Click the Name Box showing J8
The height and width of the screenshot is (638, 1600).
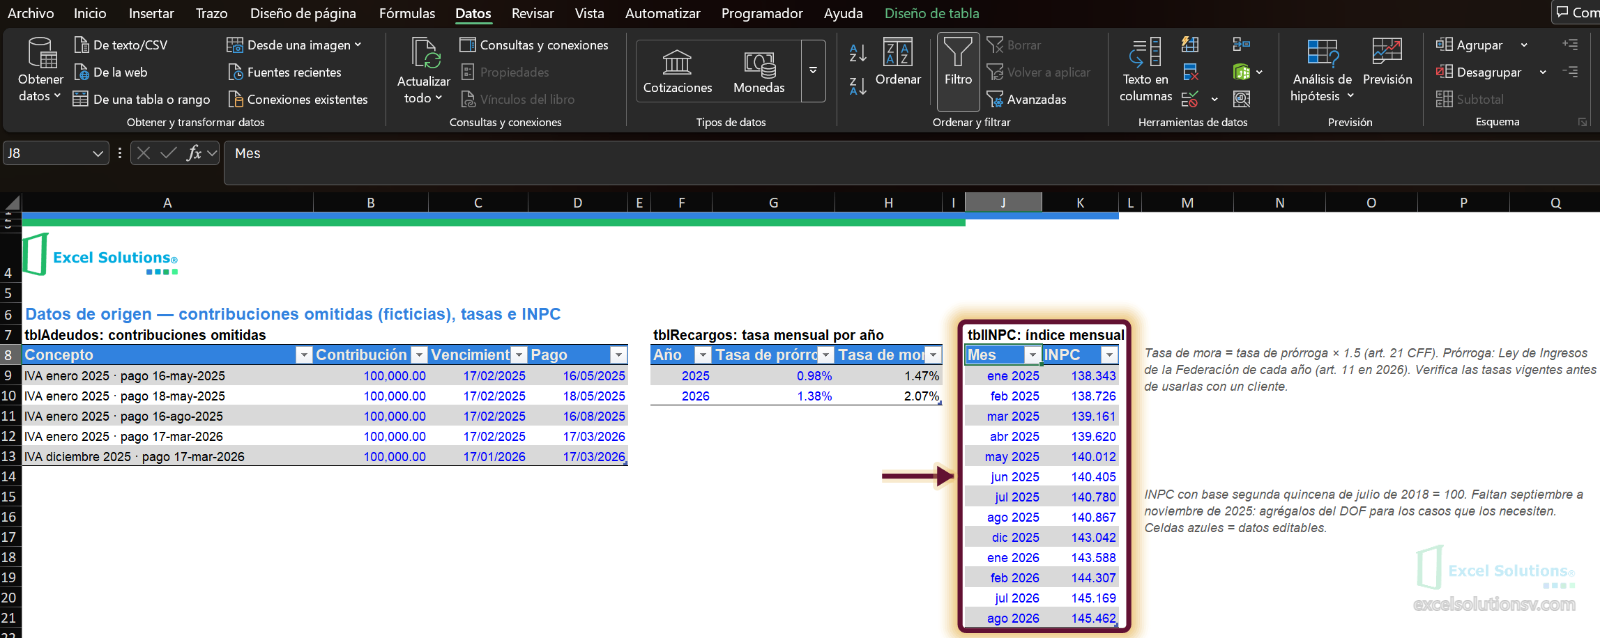coord(46,153)
